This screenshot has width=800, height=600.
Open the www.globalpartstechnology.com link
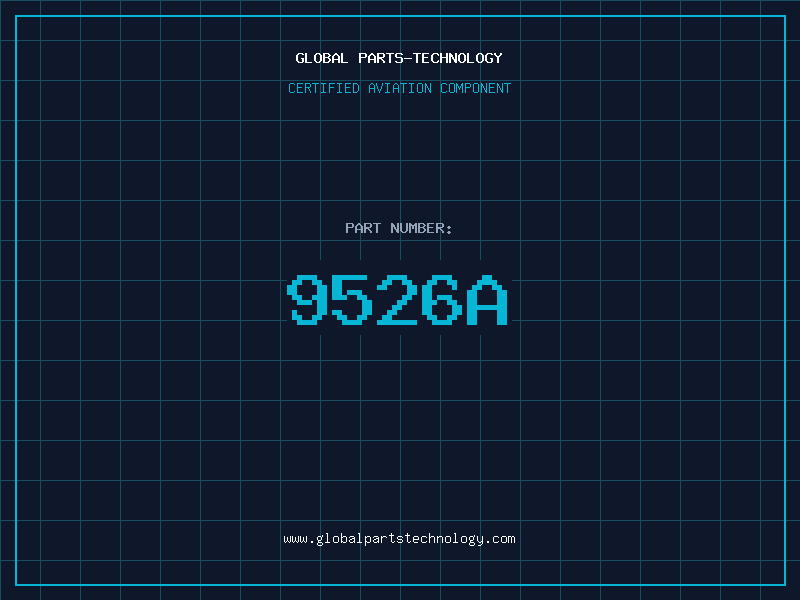(x=399, y=539)
